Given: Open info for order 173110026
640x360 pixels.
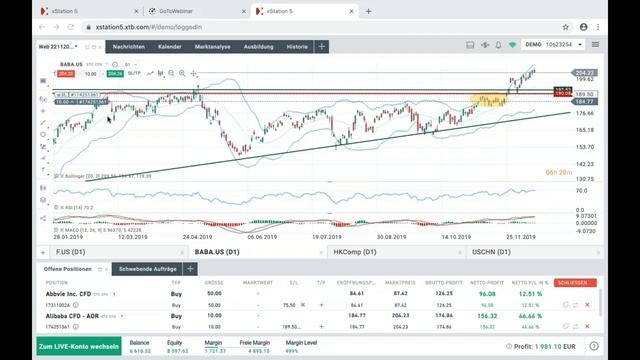Looking at the screenshot, I should point(76,305).
